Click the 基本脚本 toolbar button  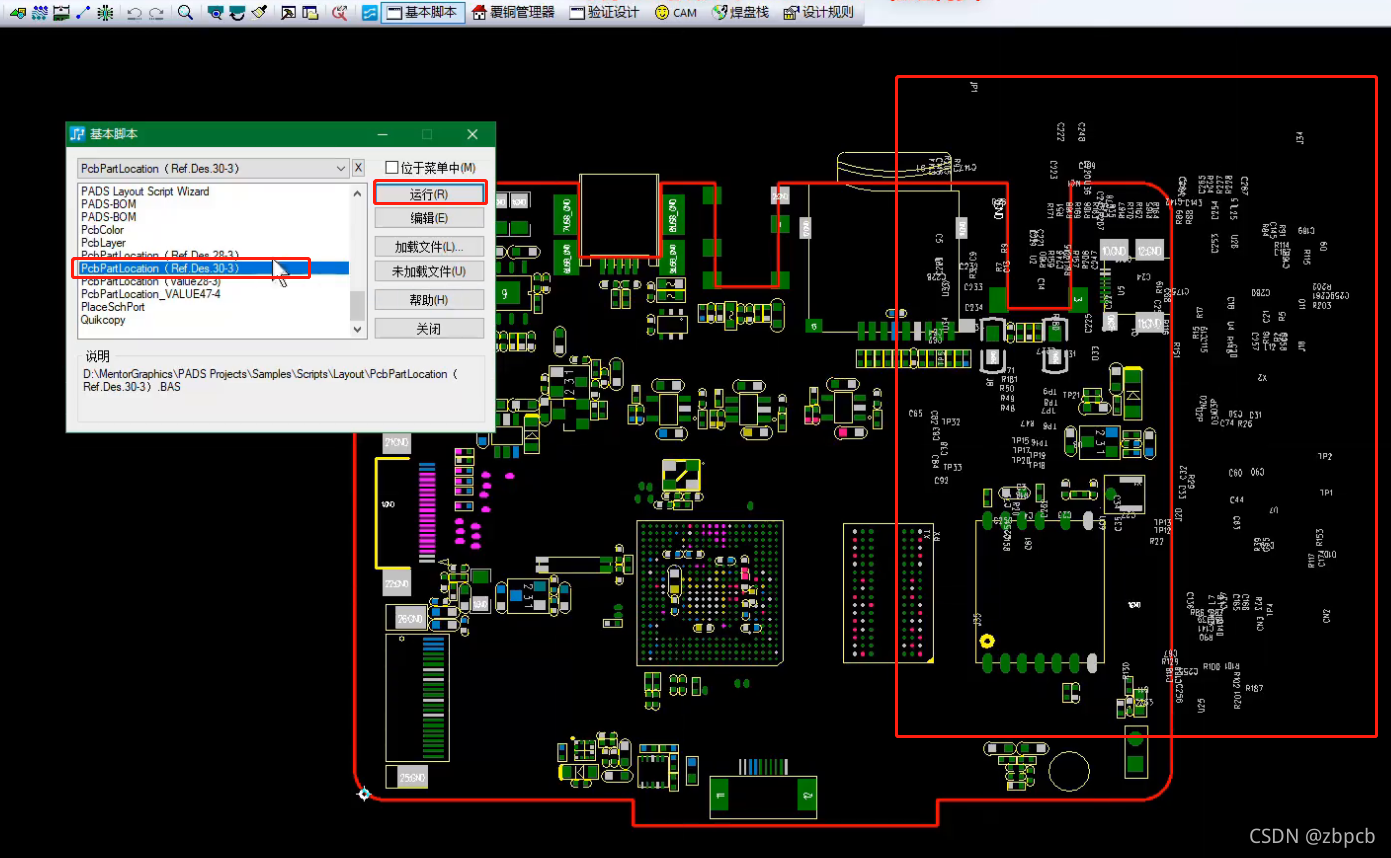423,13
